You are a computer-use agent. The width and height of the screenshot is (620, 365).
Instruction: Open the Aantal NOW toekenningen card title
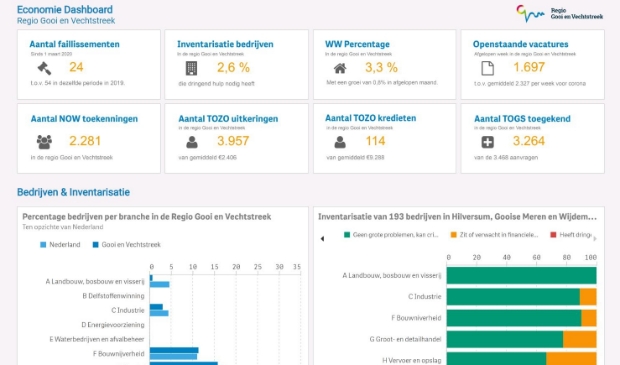click(x=84, y=119)
